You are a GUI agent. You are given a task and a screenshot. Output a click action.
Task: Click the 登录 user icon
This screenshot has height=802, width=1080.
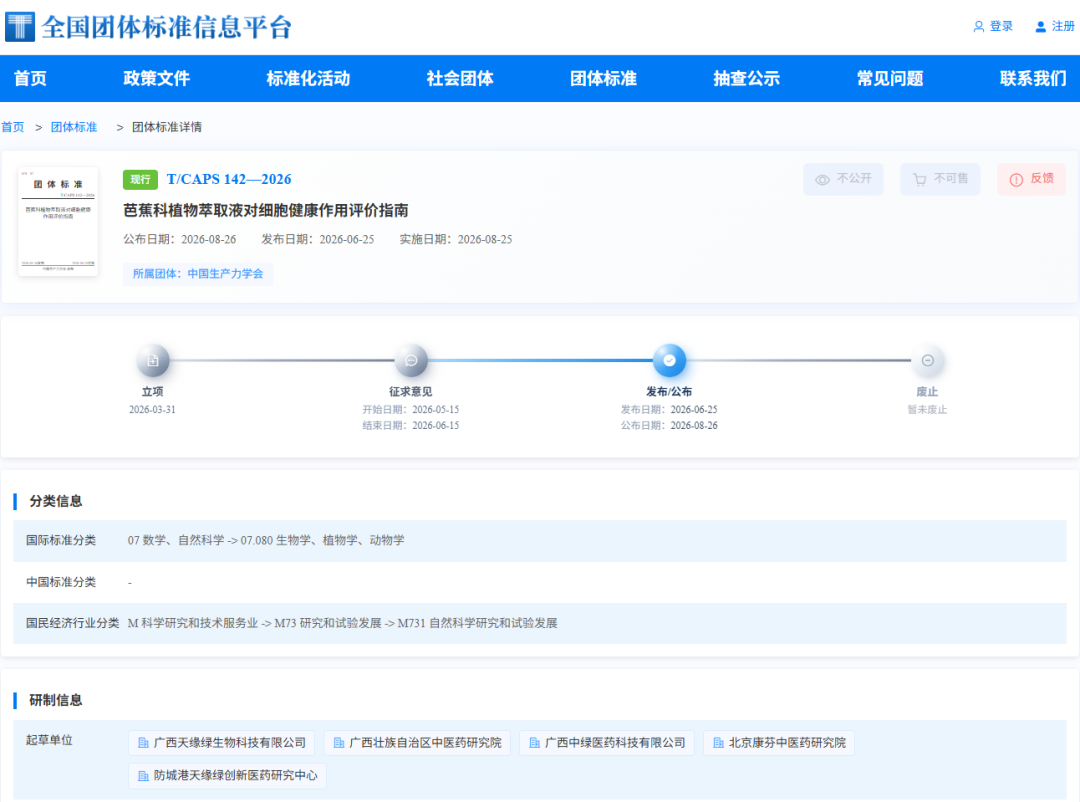pyautogui.click(x=978, y=27)
